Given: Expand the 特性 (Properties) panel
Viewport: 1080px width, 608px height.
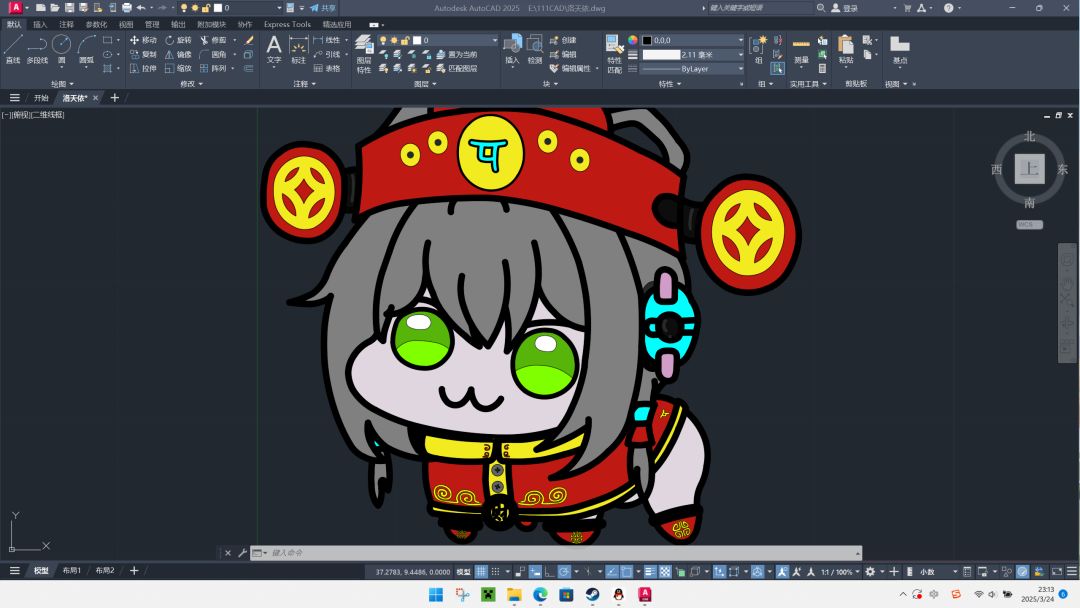Looking at the screenshot, I should click(x=669, y=84).
